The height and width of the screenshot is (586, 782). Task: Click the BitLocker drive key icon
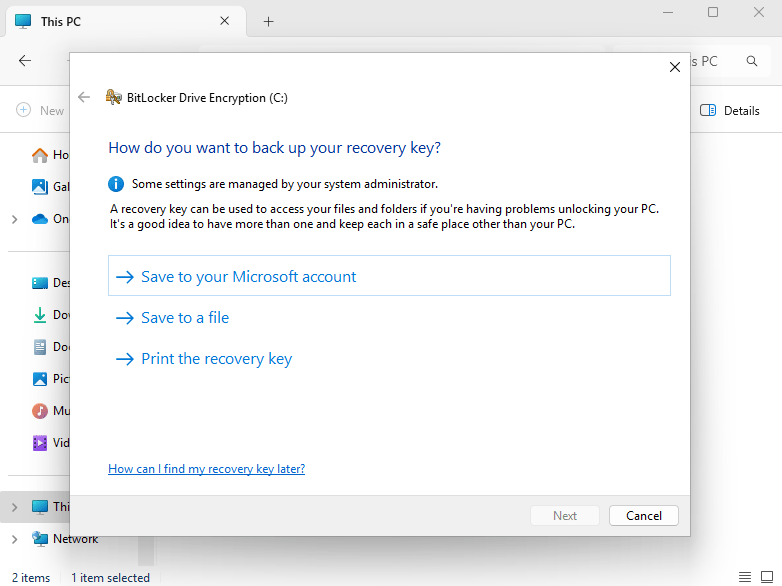[x=114, y=98]
